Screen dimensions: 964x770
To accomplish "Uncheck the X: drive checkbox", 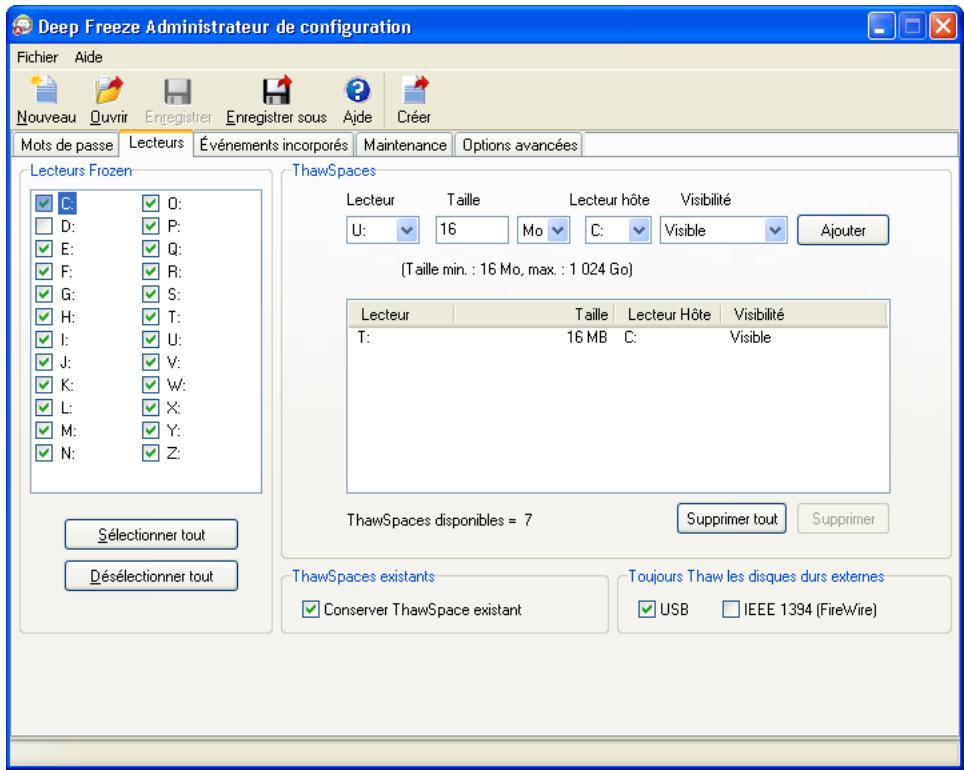I will pyautogui.click(x=151, y=407).
